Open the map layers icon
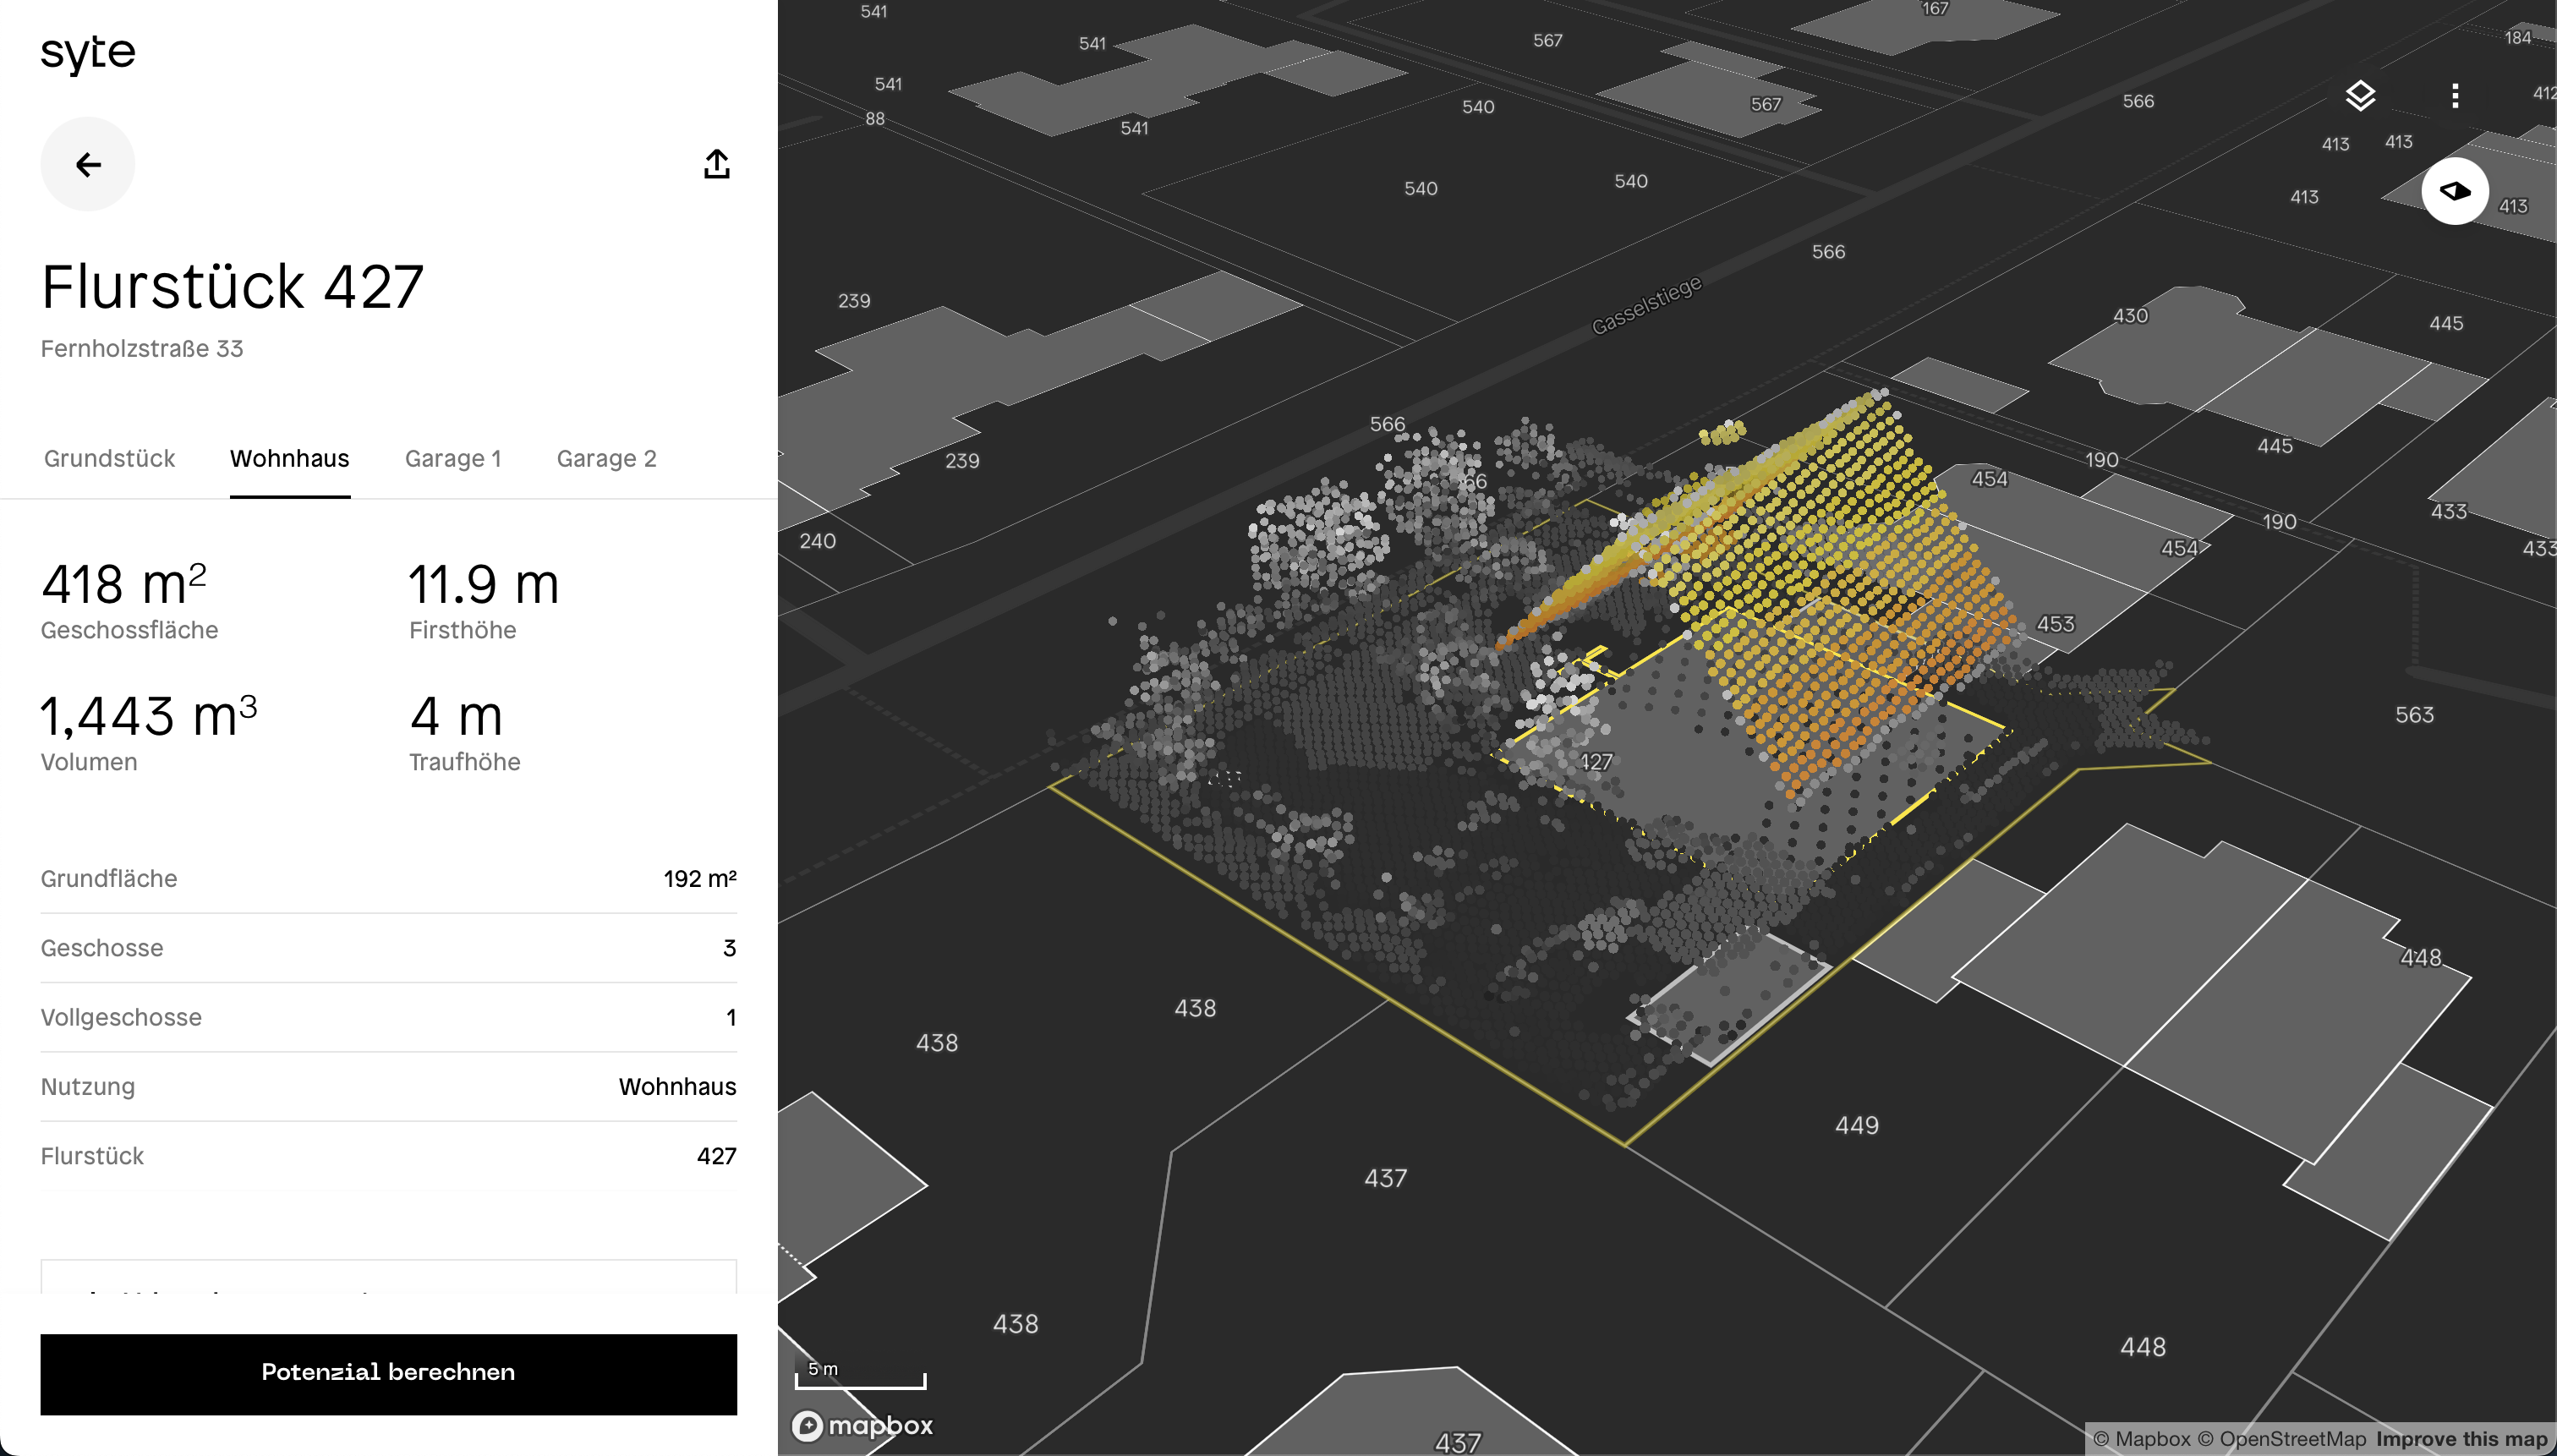This screenshot has height=1456, width=2557. point(2360,96)
